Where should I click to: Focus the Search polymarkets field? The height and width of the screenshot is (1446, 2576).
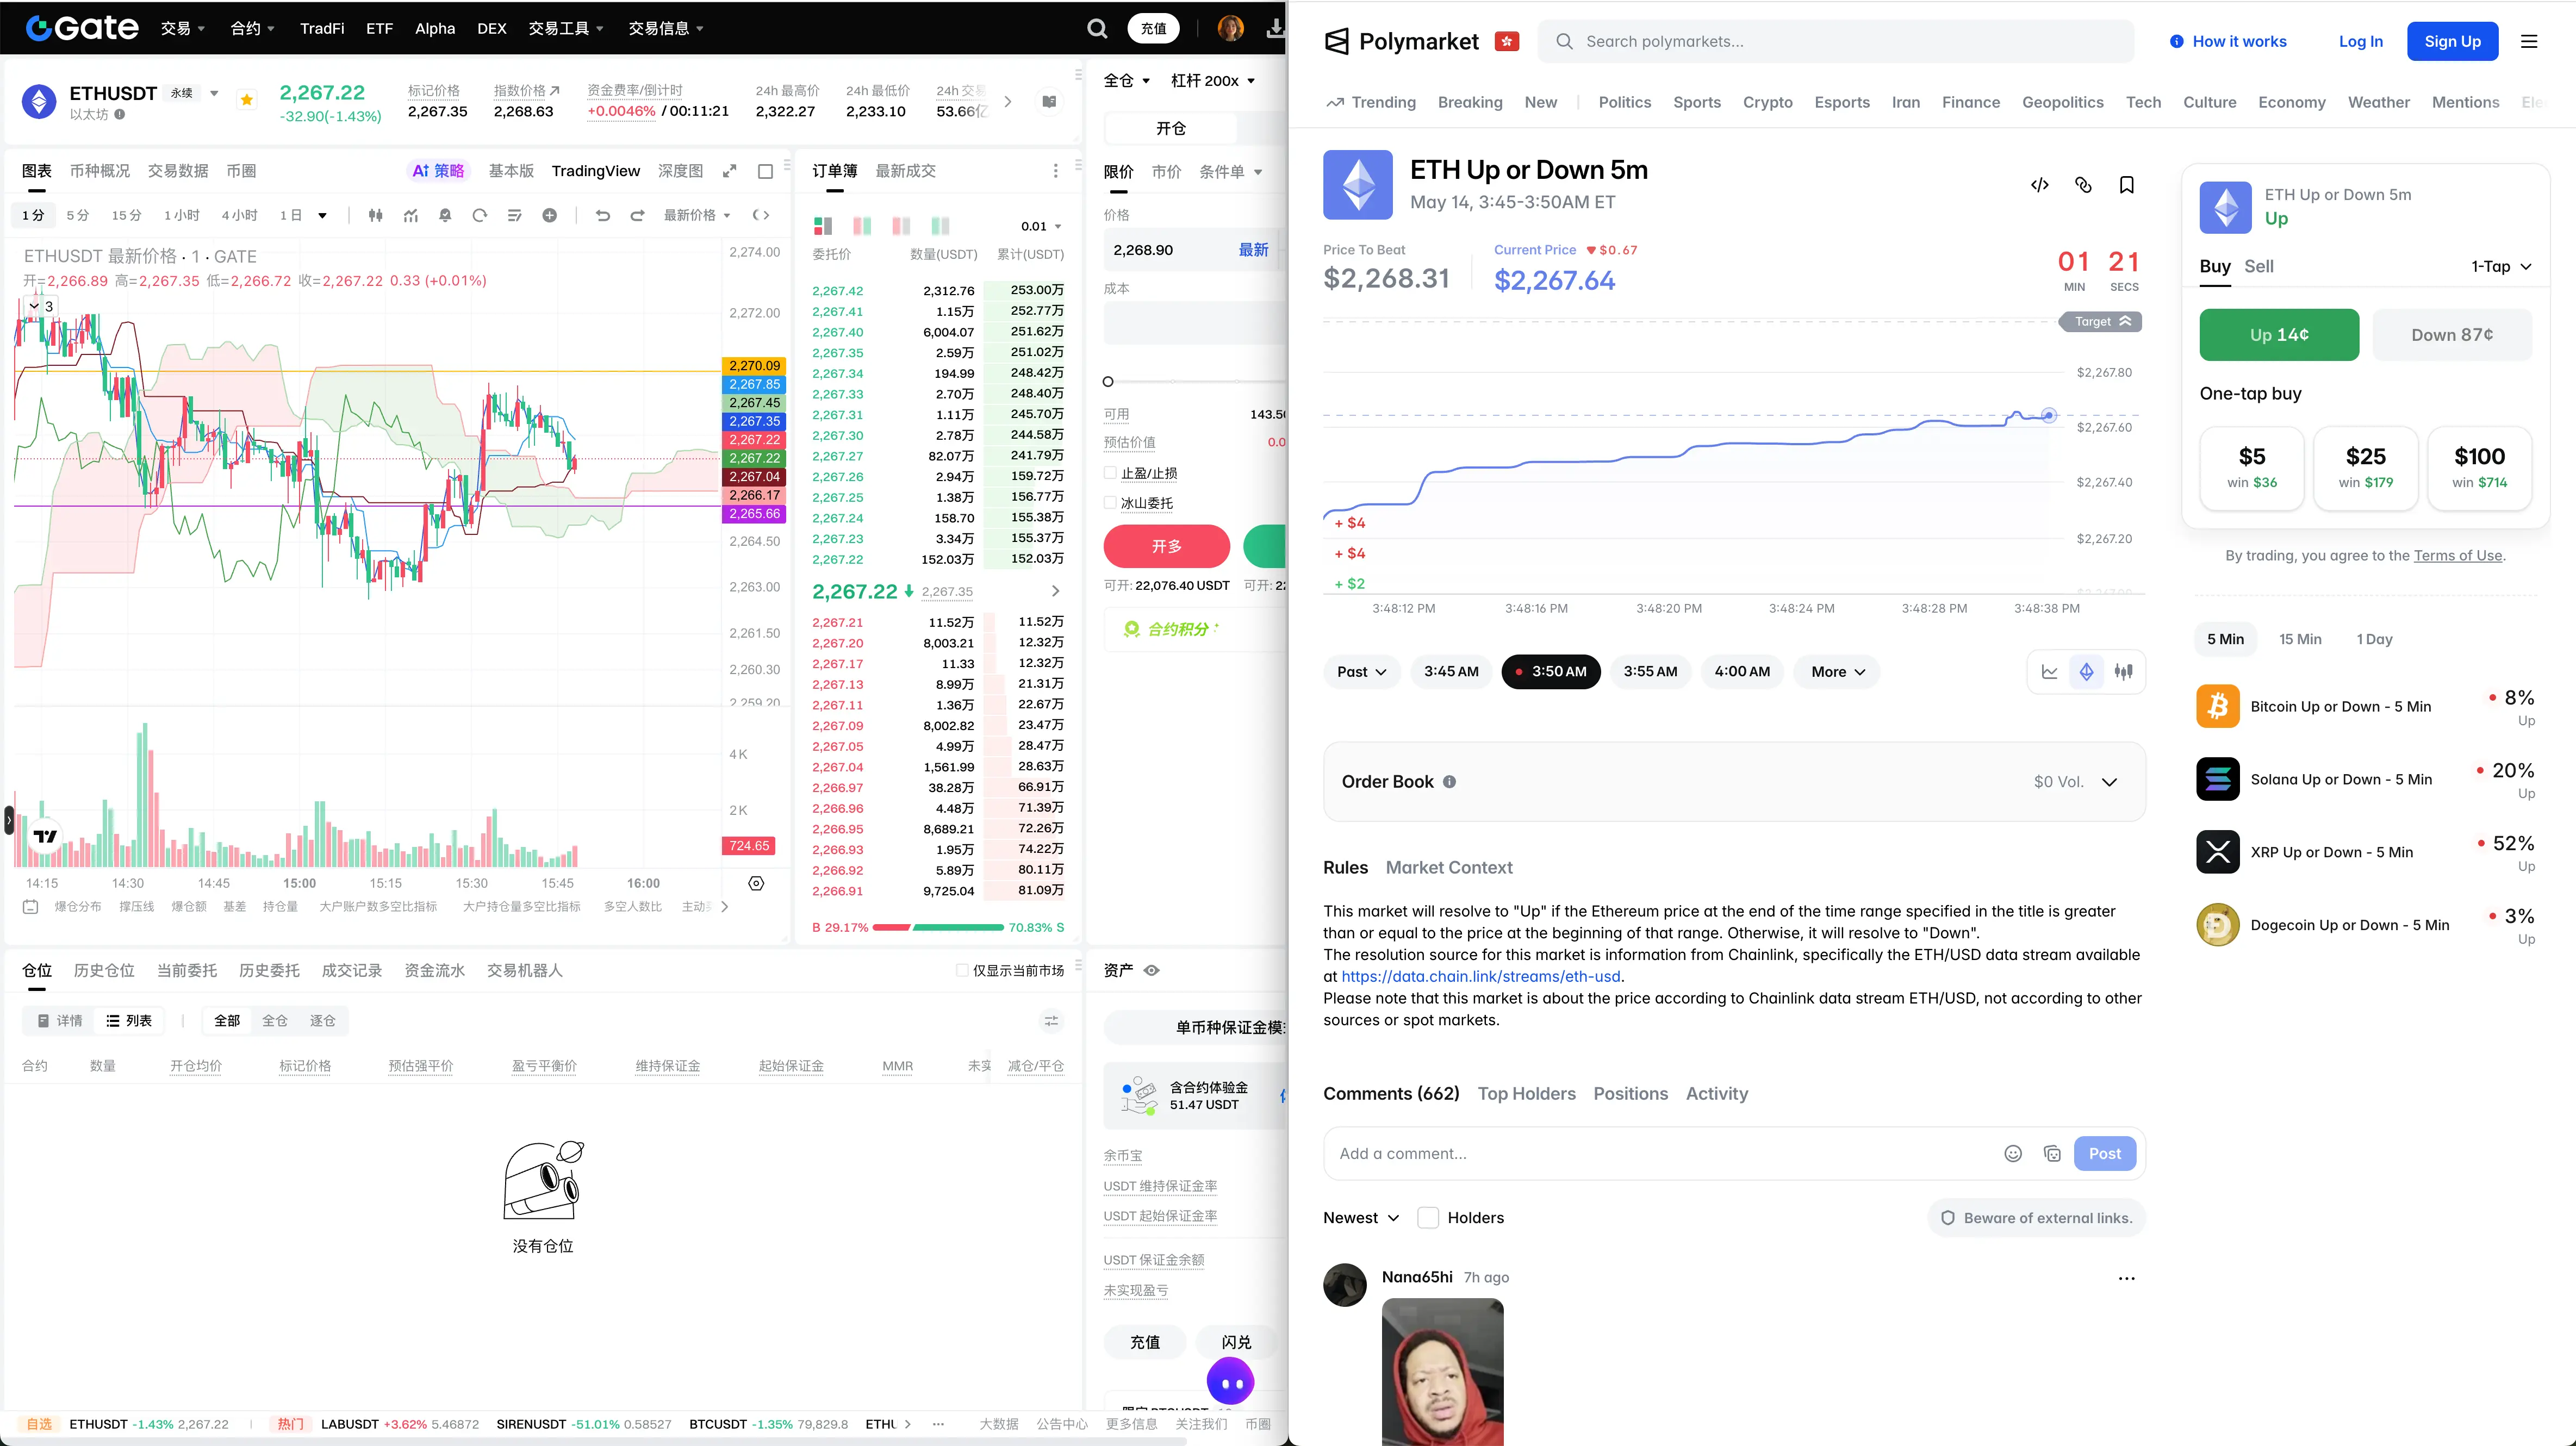pos(1836,42)
